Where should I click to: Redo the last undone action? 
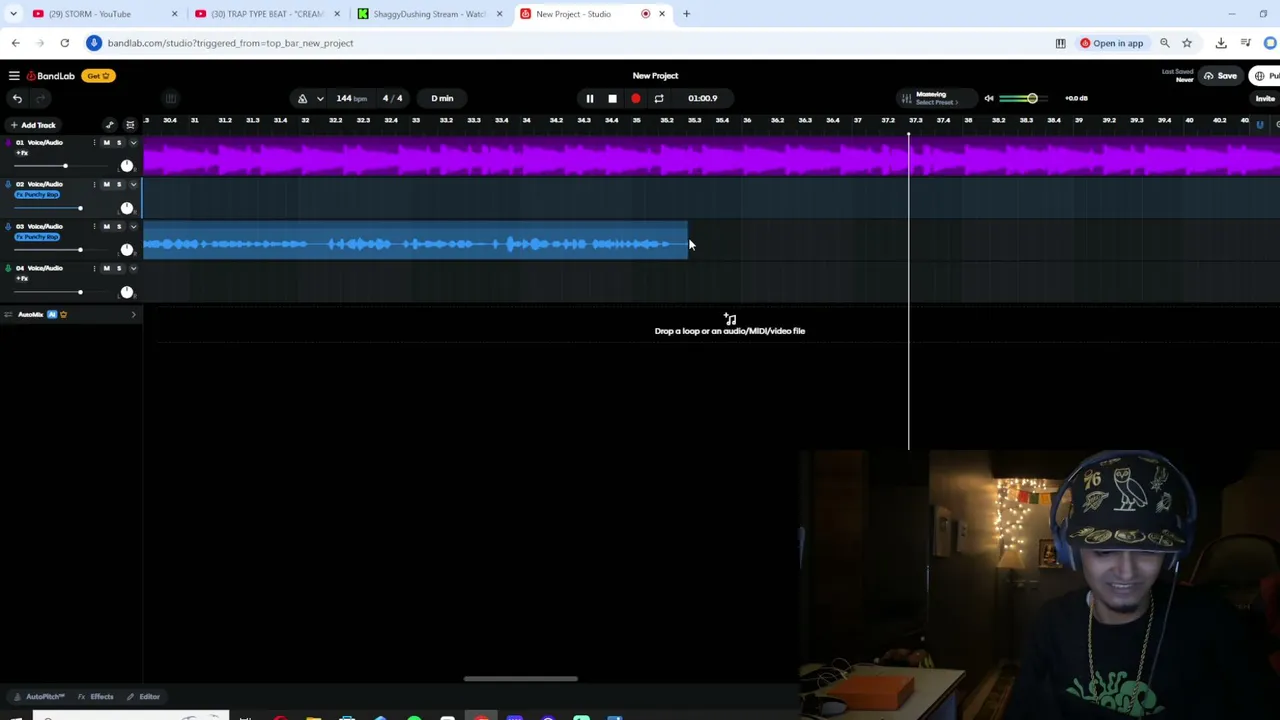[41, 98]
